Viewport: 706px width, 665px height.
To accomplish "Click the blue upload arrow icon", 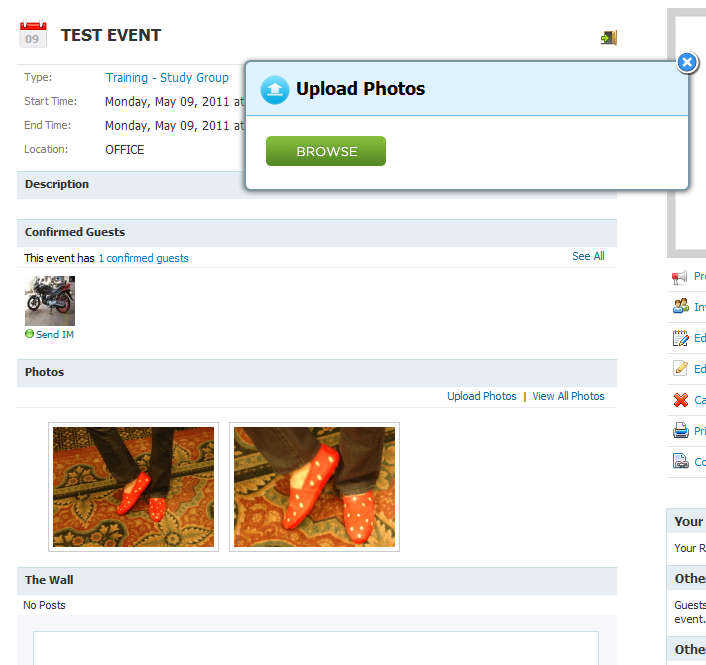I will 275,90.
